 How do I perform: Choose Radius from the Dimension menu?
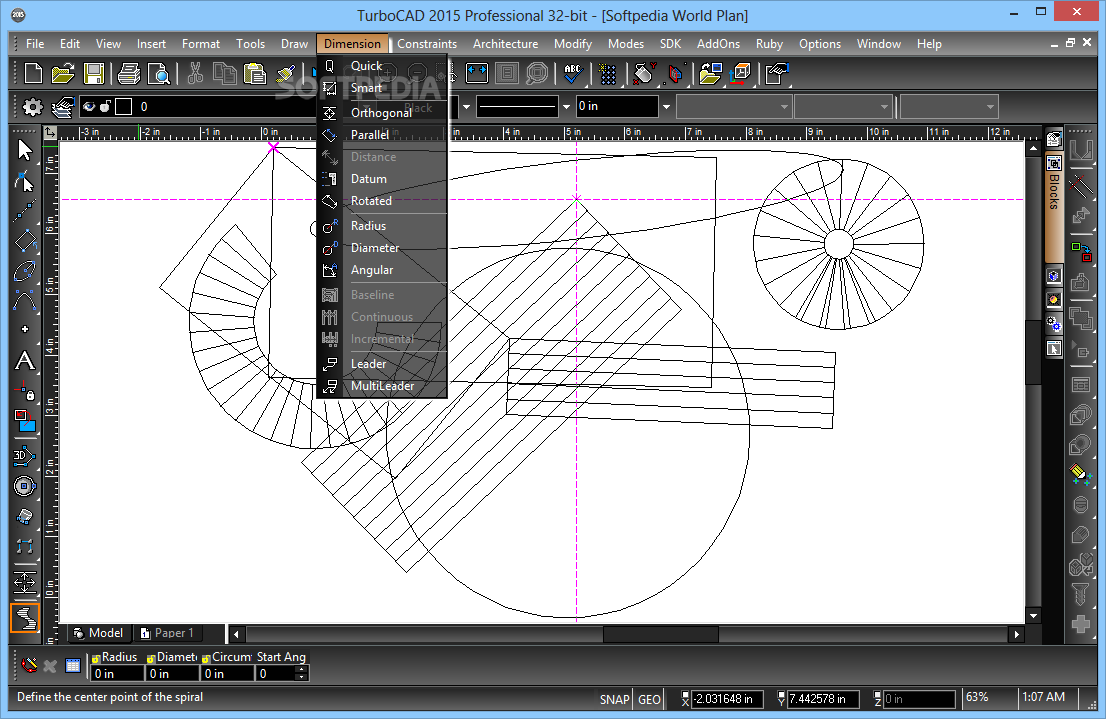click(370, 225)
